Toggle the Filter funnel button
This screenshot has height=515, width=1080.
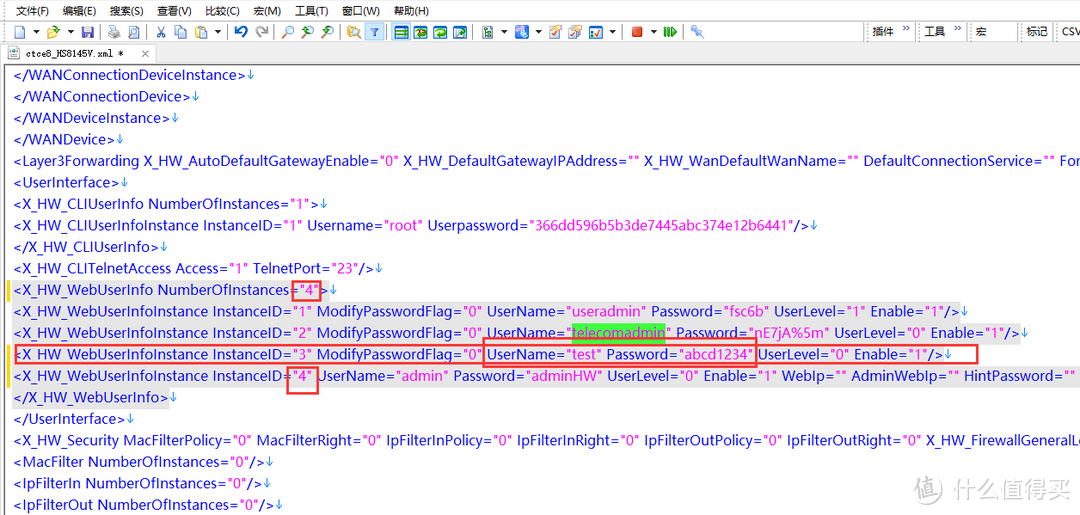coord(374,32)
